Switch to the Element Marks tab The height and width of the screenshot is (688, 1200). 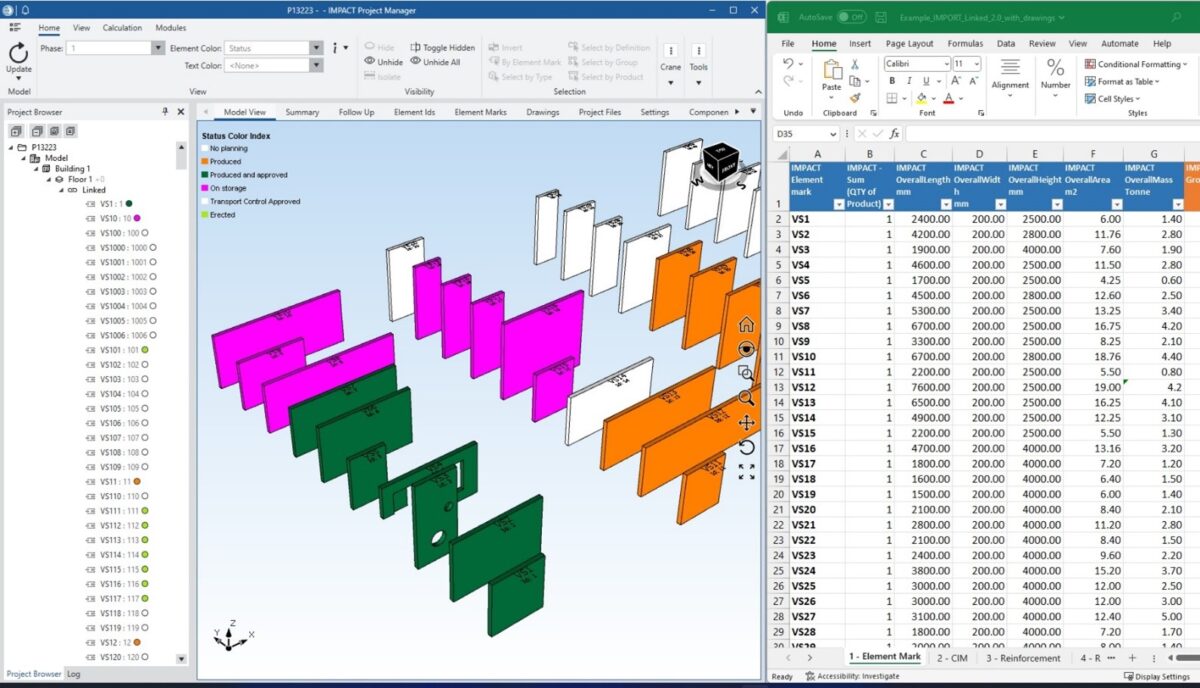482,112
